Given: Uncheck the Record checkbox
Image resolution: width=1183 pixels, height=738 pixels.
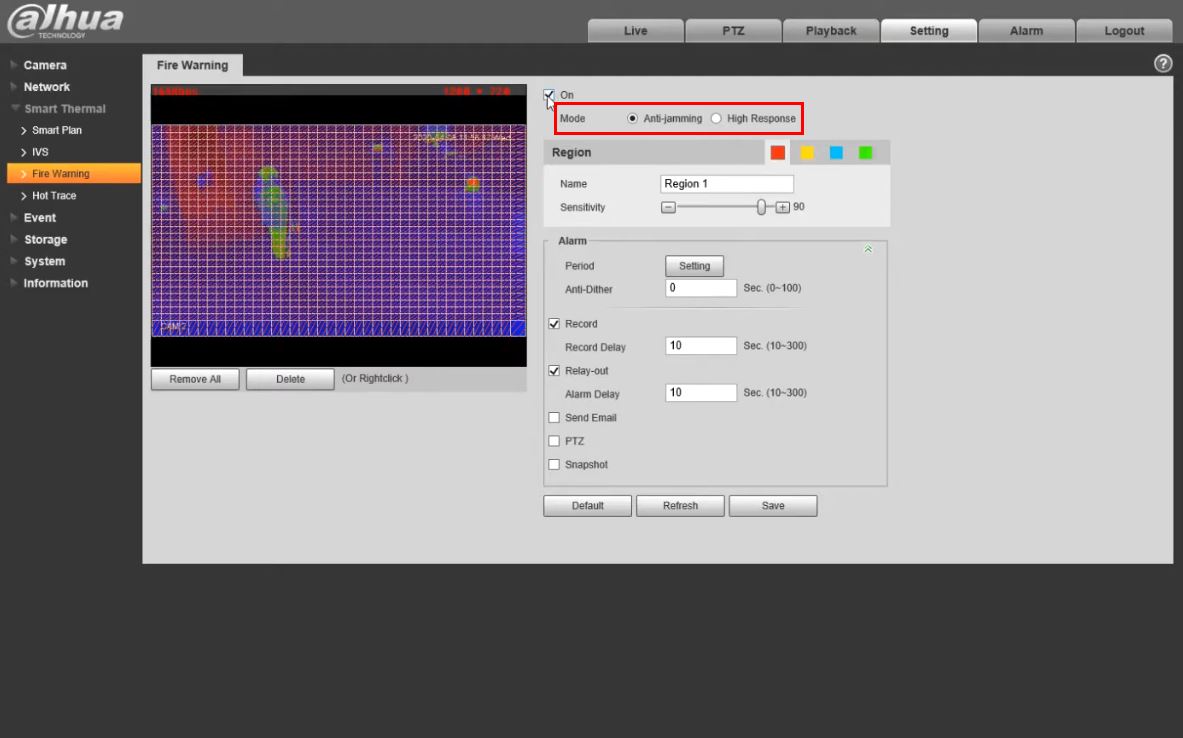Looking at the screenshot, I should pos(554,324).
